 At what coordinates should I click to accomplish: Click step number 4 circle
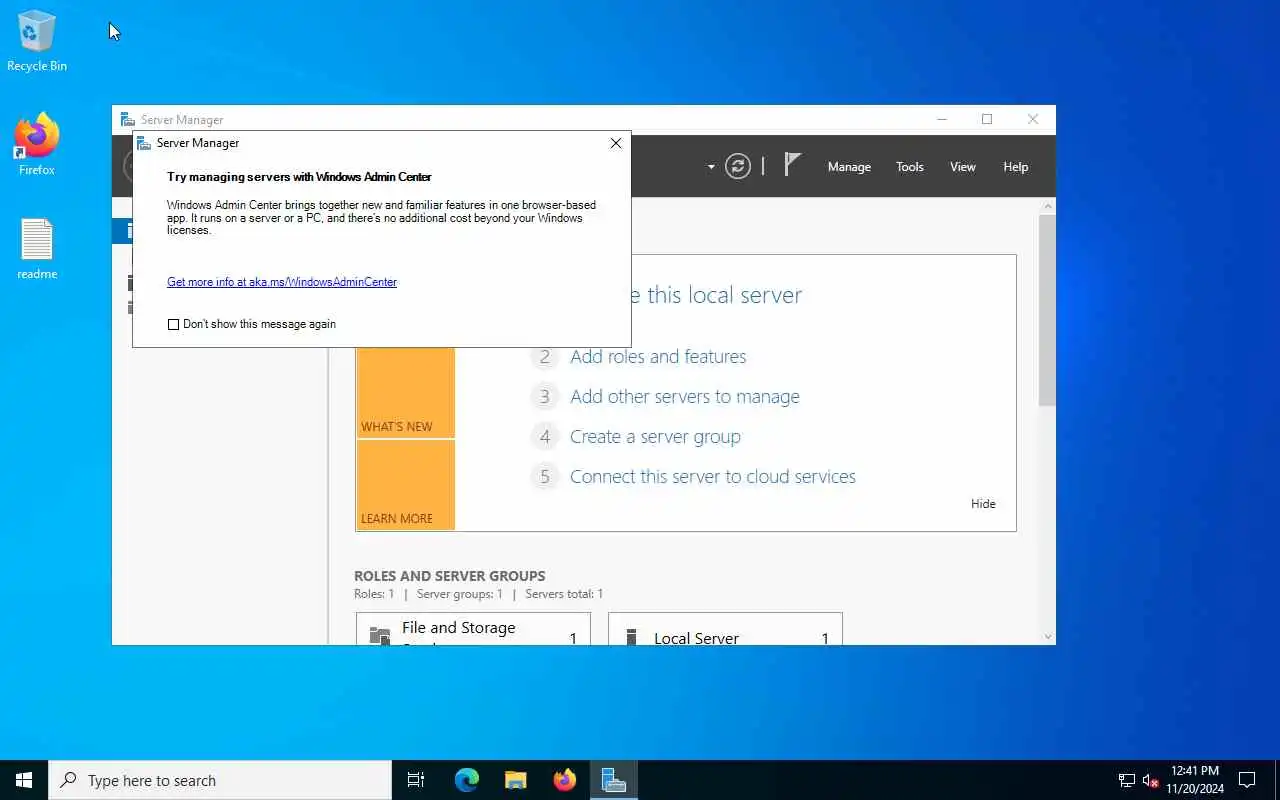pos(544,437)
